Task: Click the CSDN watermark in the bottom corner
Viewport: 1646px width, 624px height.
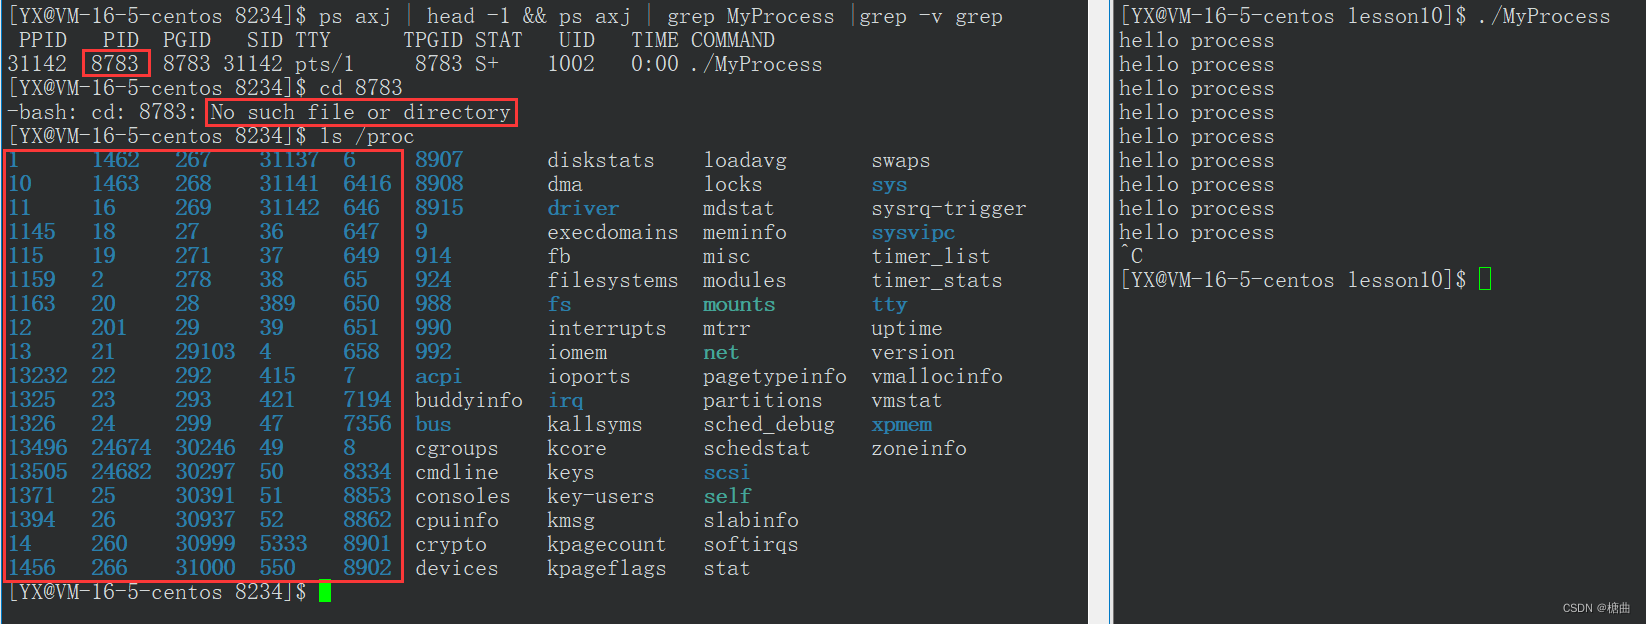Action: [x=1596, y=608]
